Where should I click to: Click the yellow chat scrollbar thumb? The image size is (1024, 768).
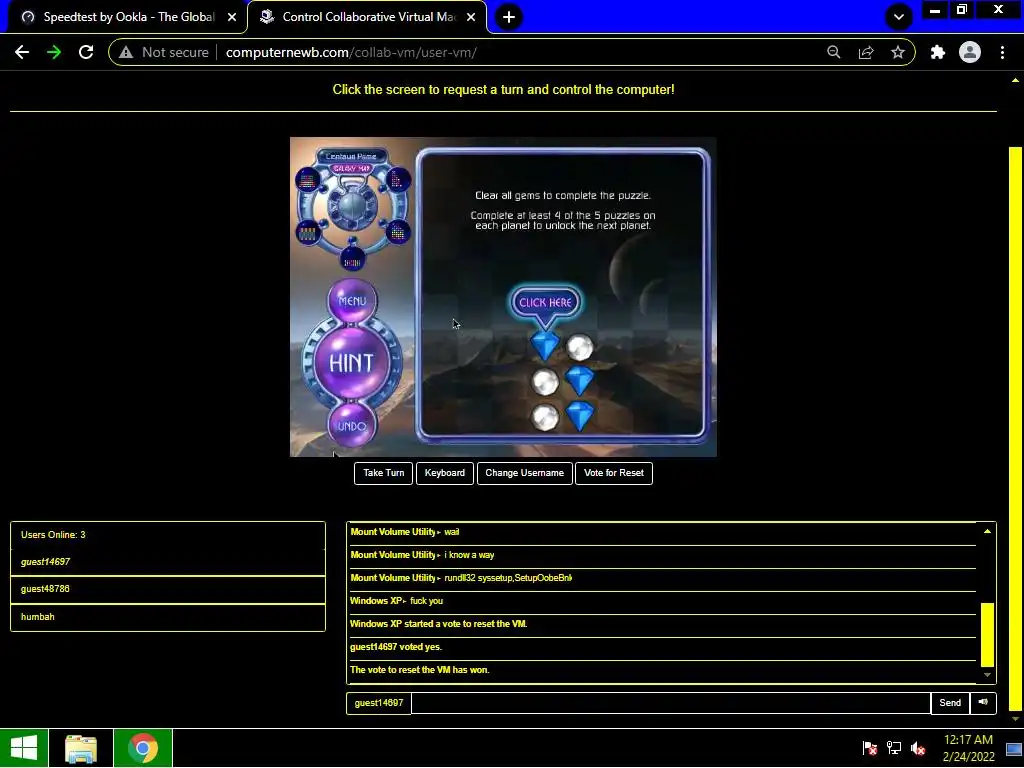coord(987,634)
